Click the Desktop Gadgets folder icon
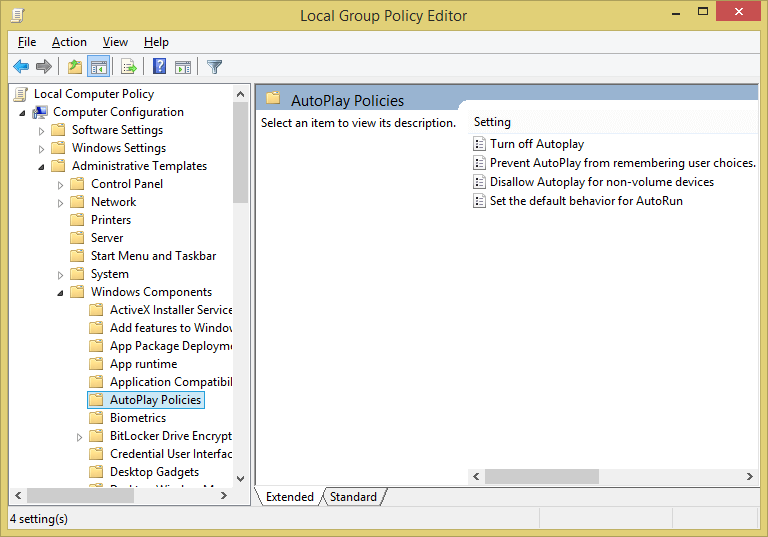 tap(96, 472)
